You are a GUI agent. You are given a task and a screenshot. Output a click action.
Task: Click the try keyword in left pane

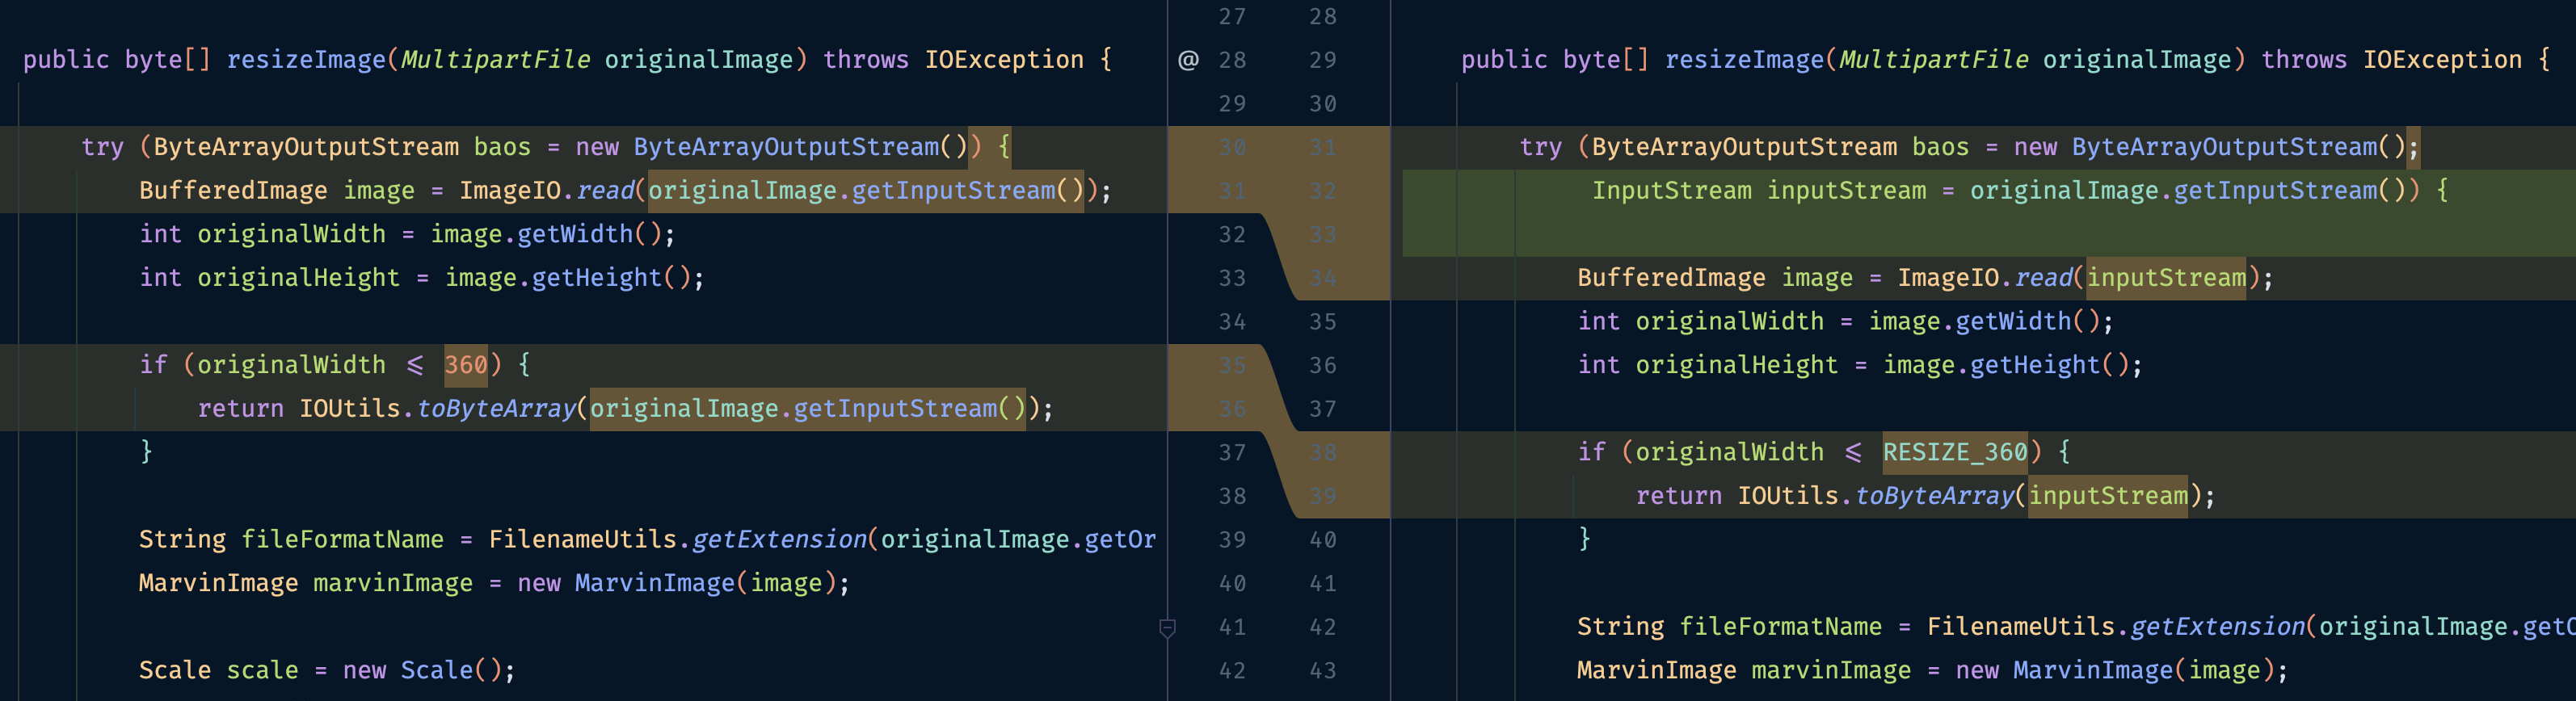point(102,147)
